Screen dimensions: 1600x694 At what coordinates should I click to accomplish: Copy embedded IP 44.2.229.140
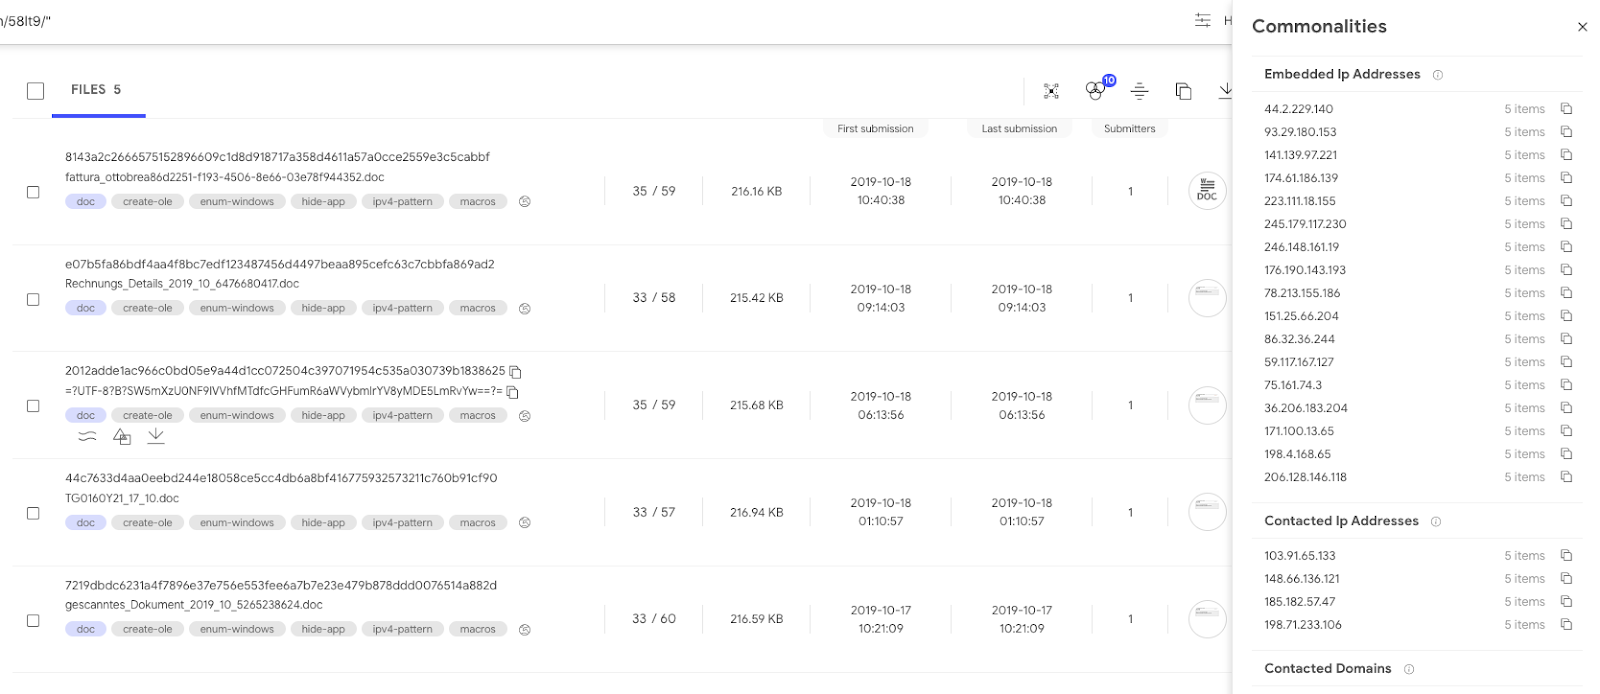point(1566,109)
